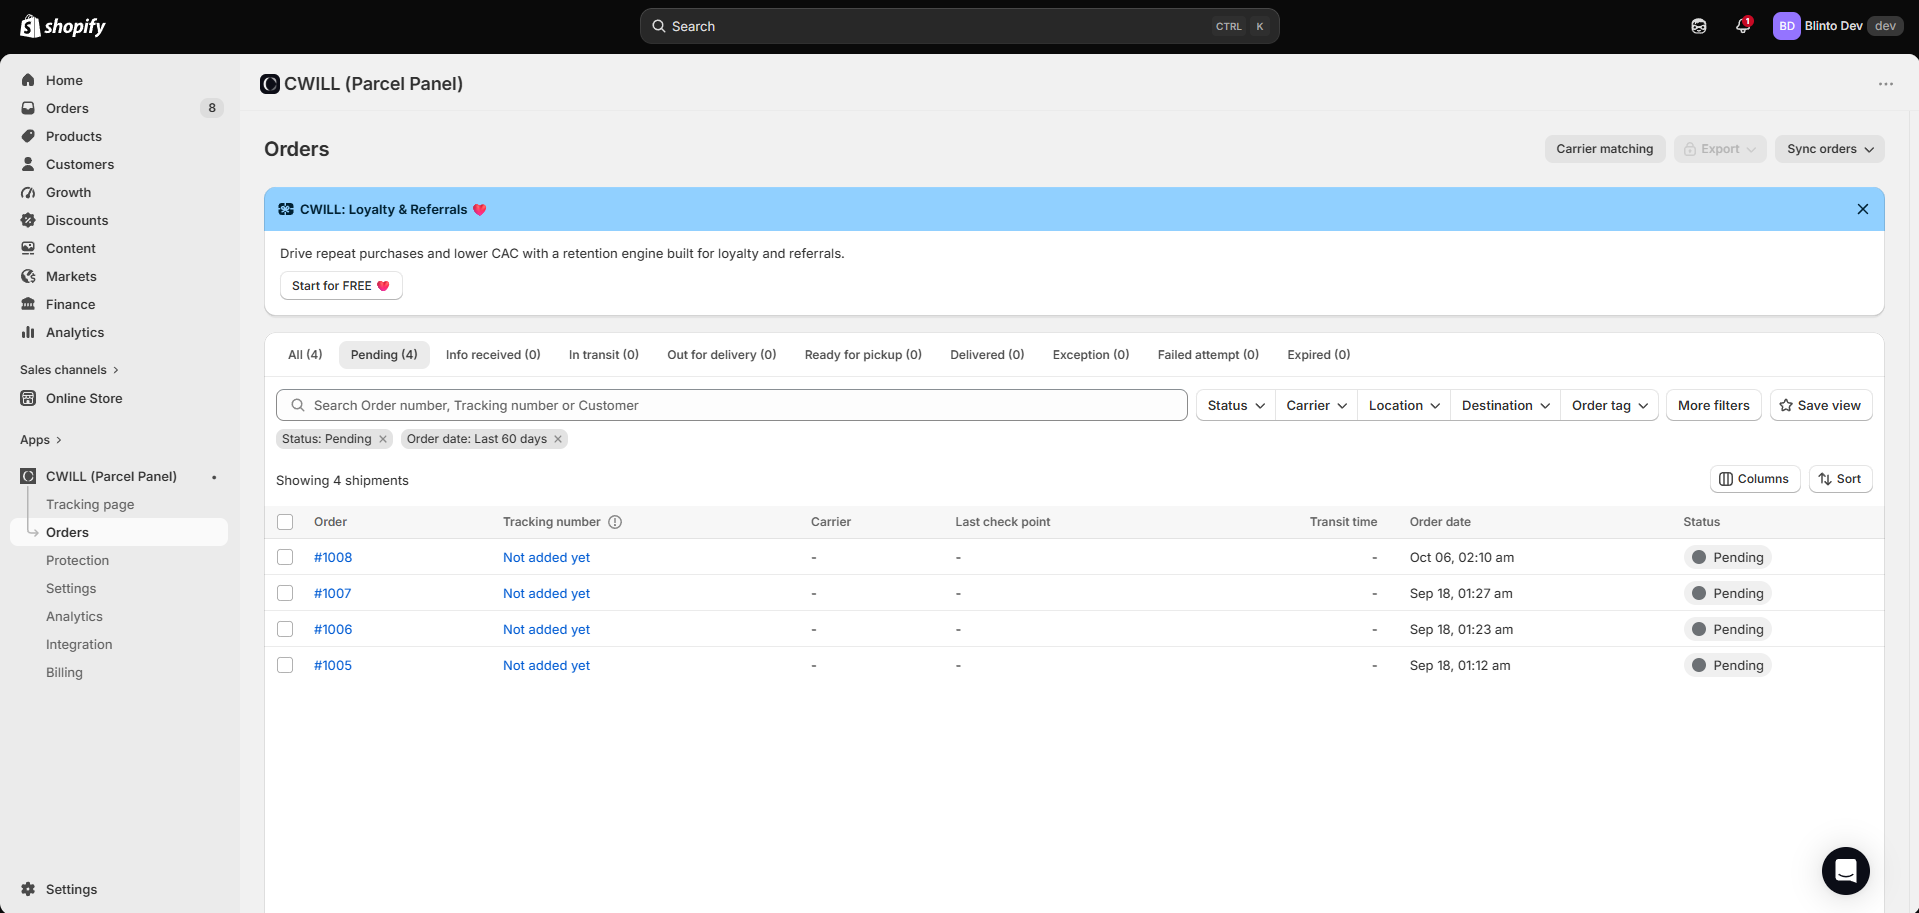
Task: Expand the Destination filter dropdown
Action: tap(1505, 405)
